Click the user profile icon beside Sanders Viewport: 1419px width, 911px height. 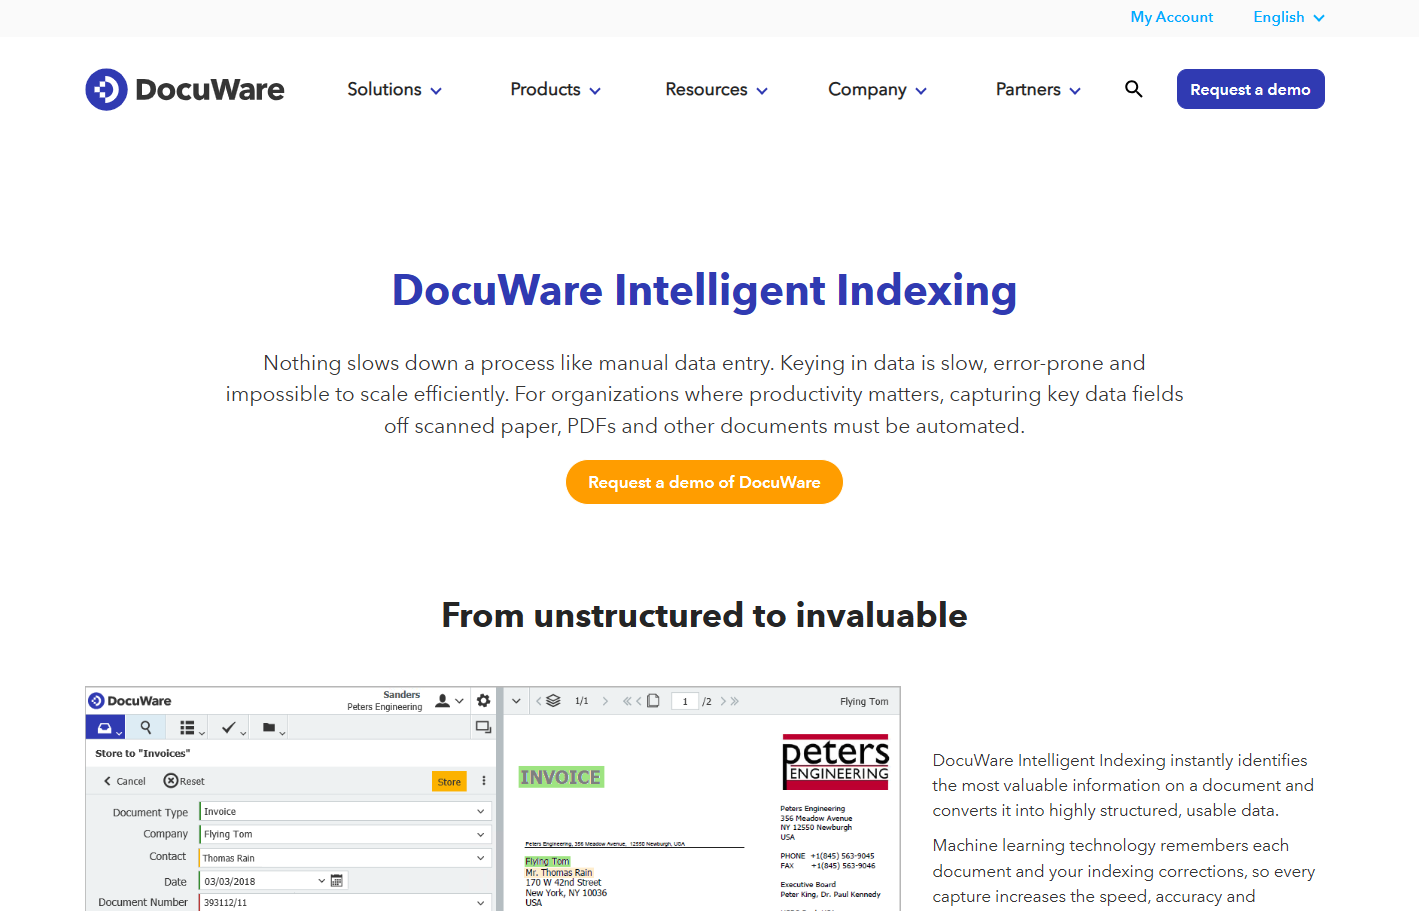tap(442, 701)
